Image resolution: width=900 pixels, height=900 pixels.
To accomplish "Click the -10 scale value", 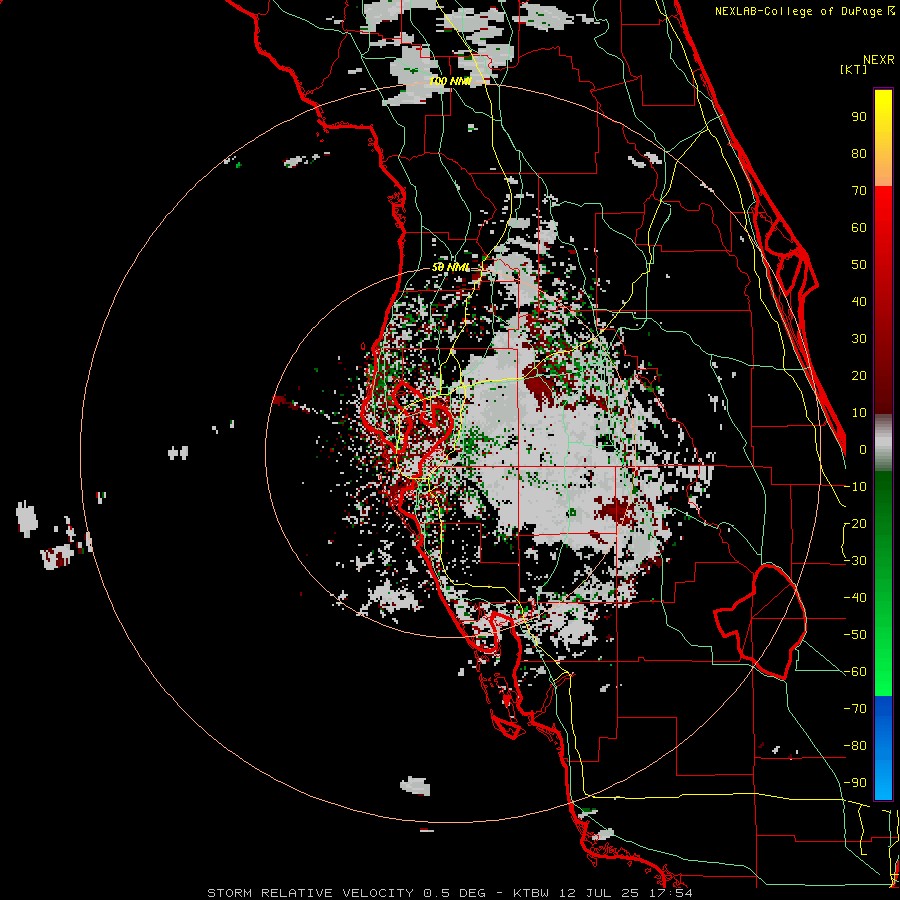I will (855, 487).
